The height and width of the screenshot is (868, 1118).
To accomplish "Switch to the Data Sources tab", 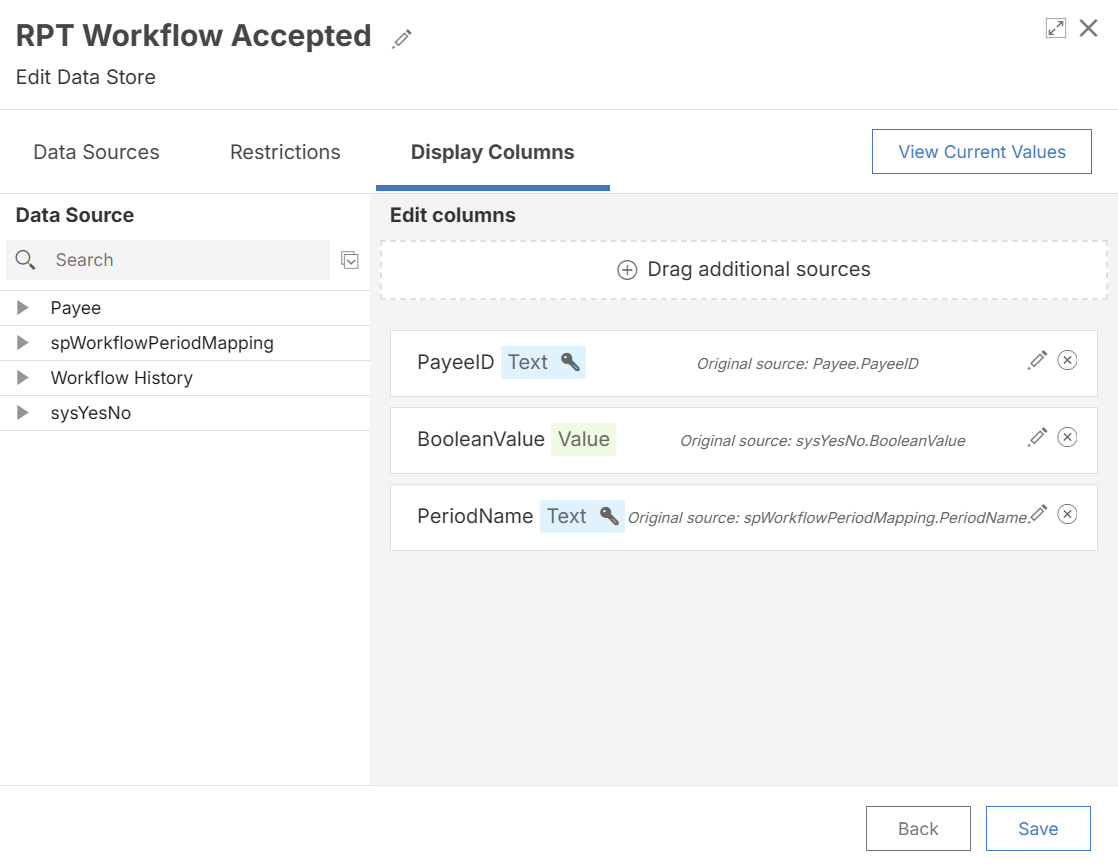I will point(96,152).
